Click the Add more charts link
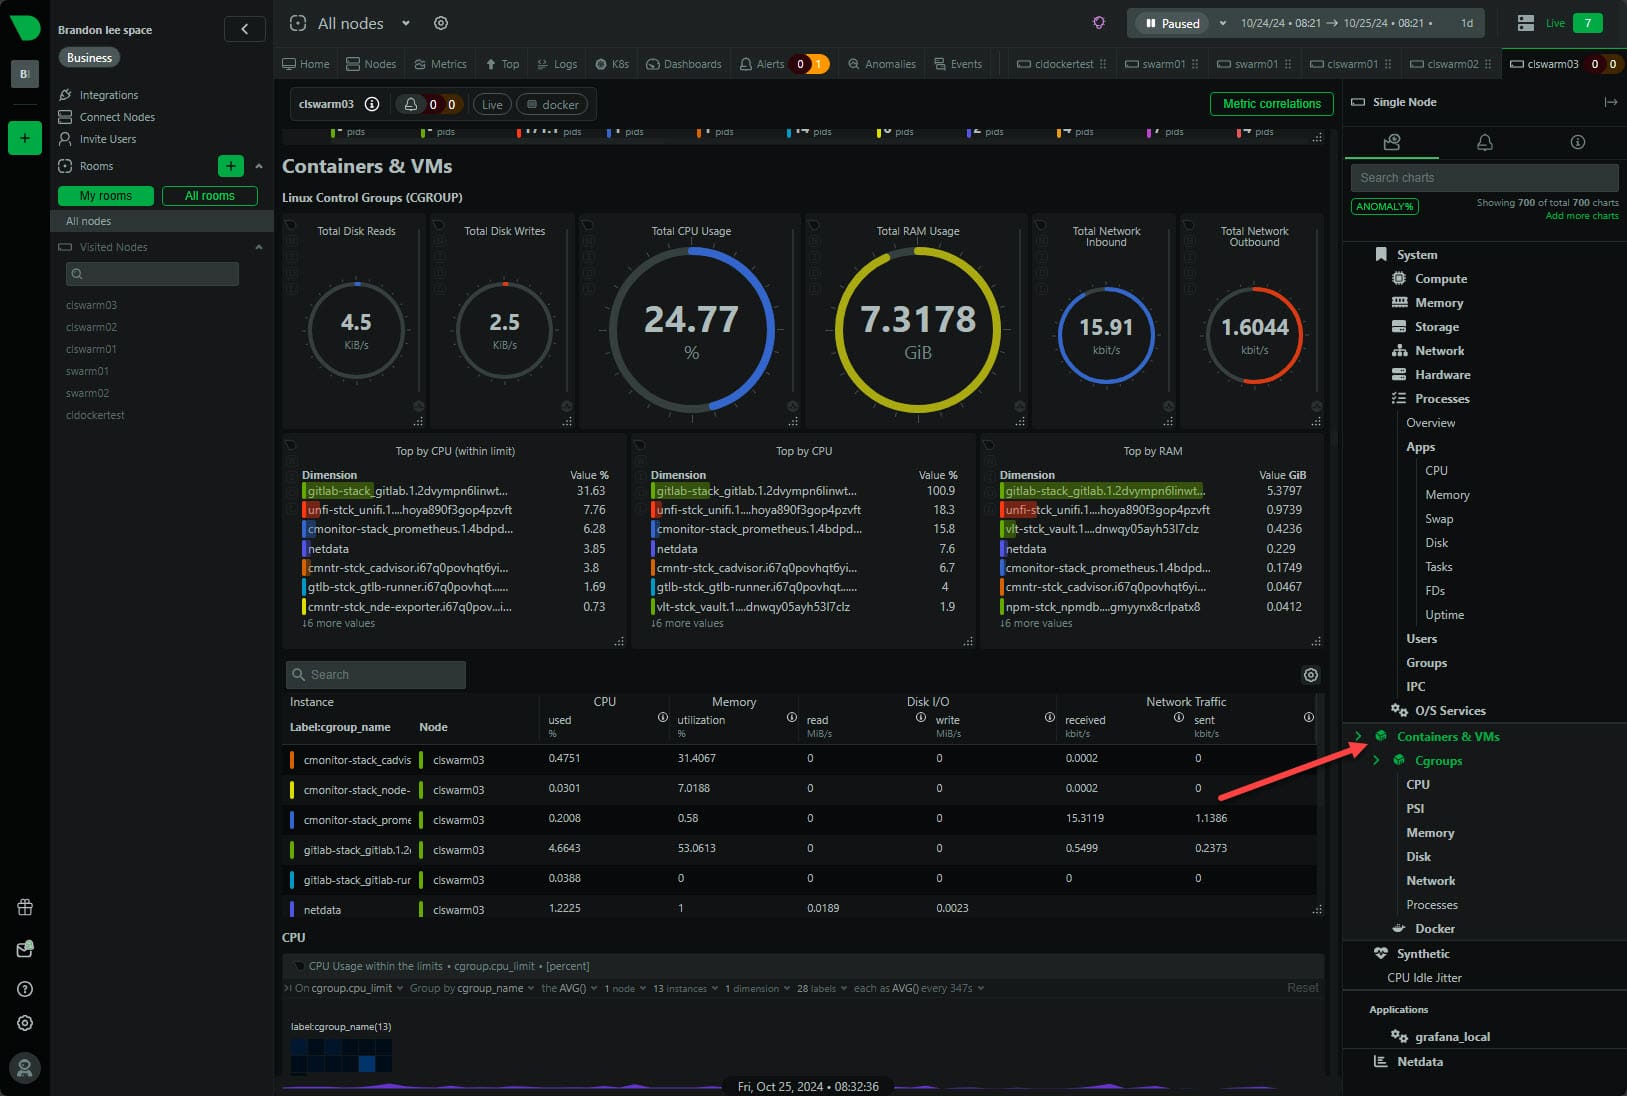 click(1581, 216)
